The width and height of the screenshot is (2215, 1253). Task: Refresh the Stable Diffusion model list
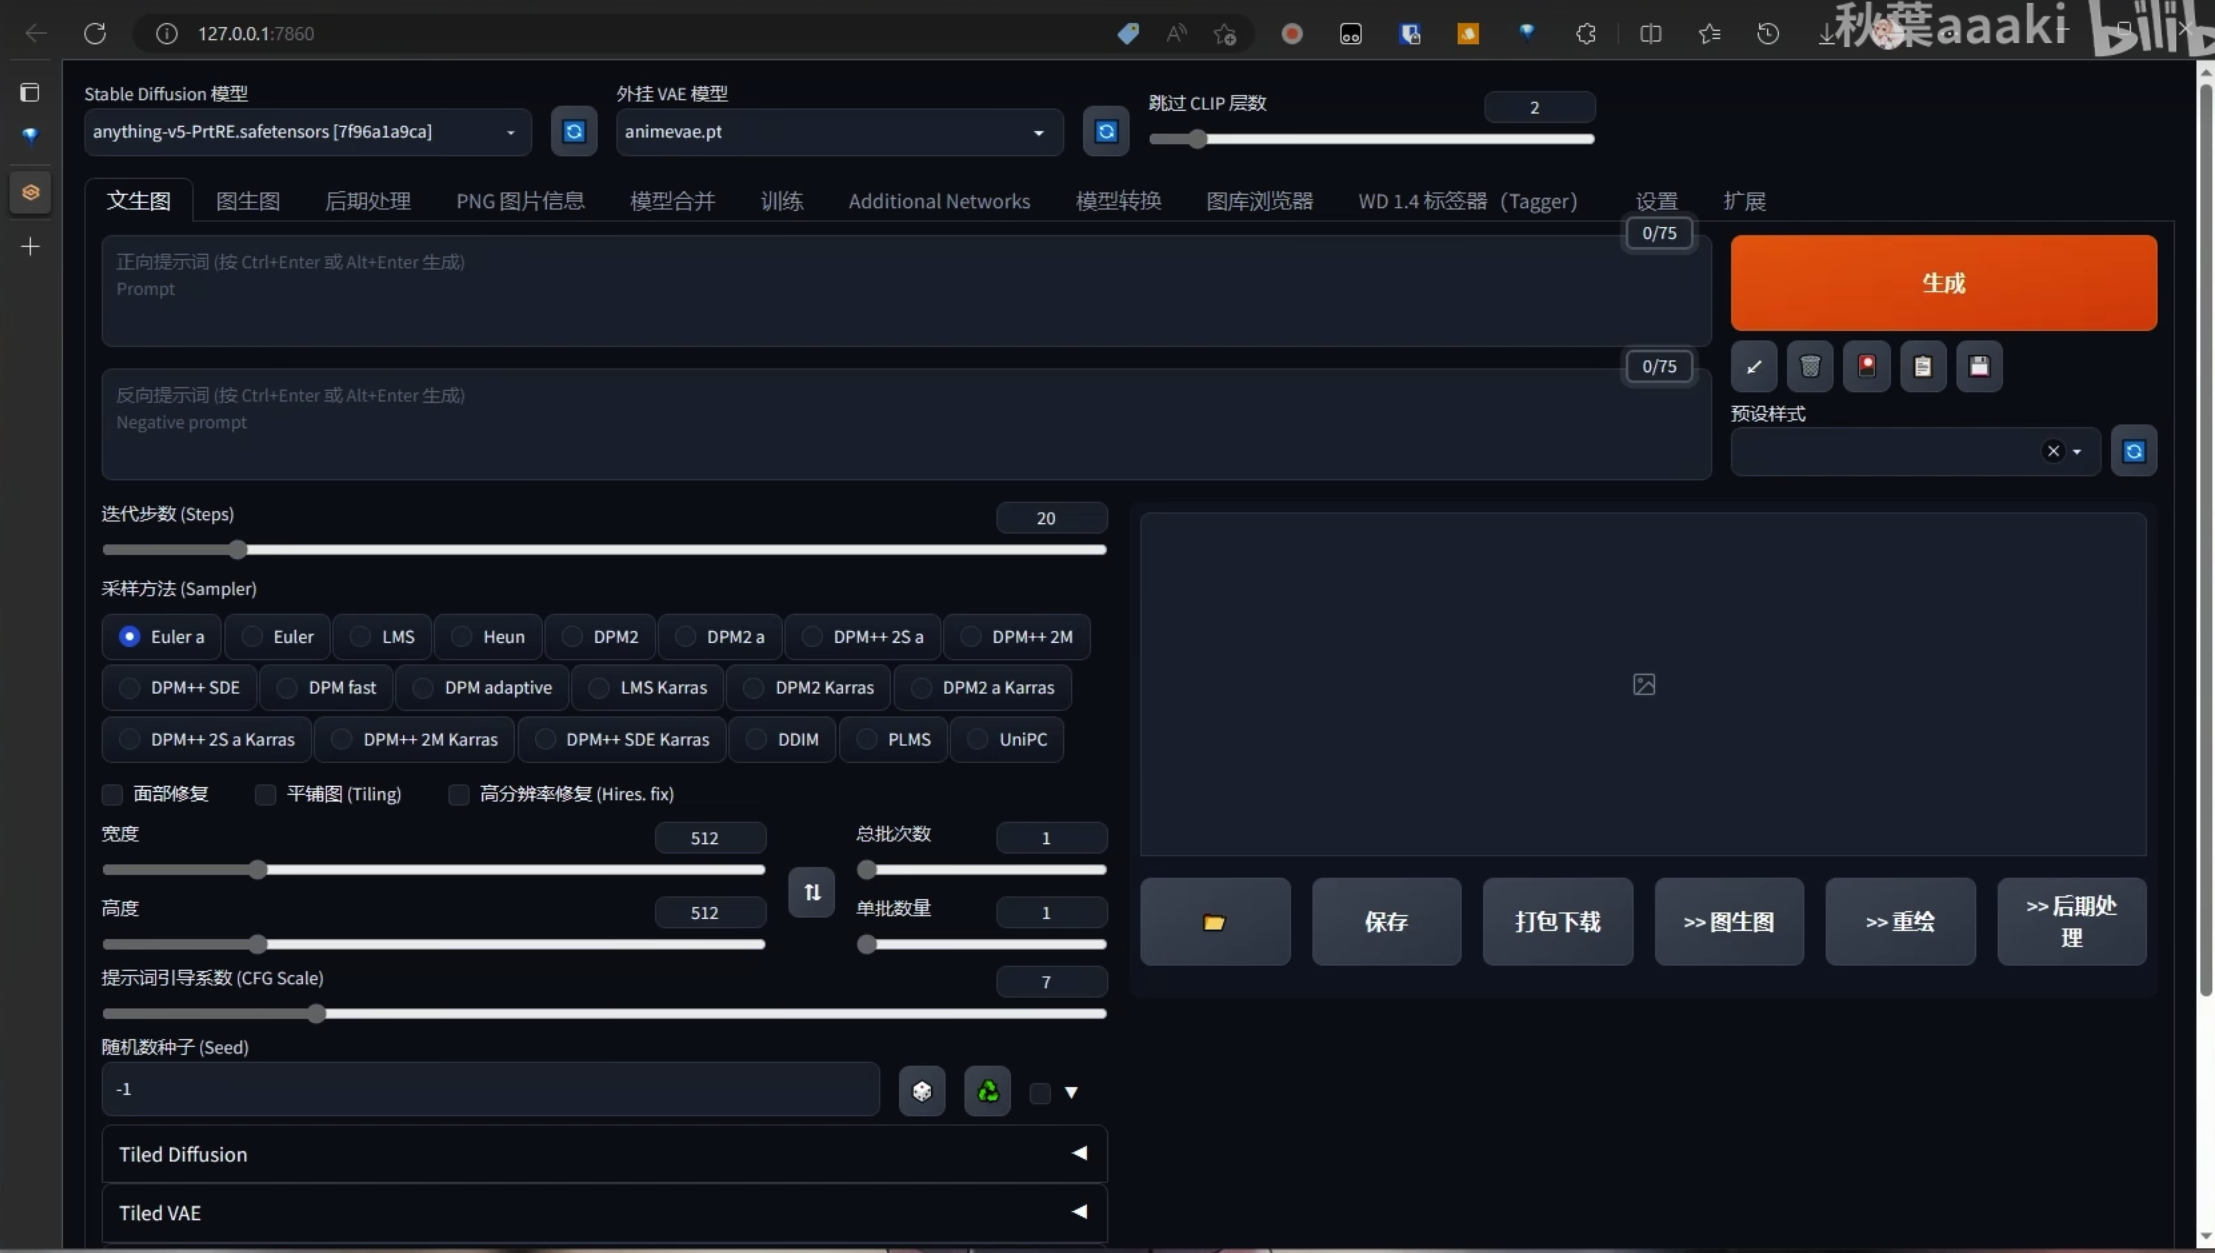click(573, 131)
